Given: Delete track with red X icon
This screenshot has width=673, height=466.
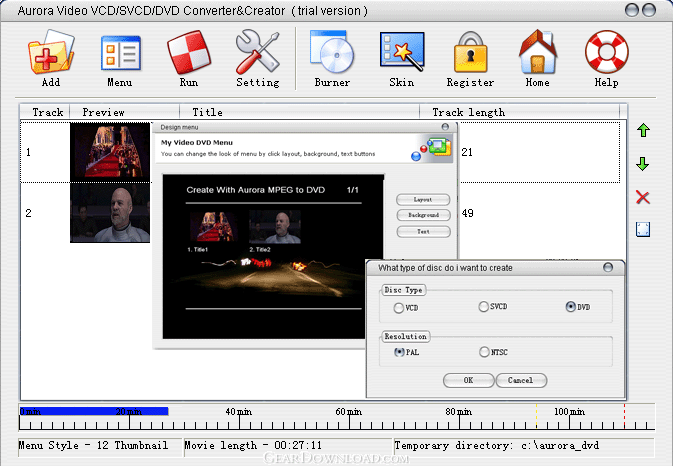Looking at the screenshot, I should pos(643,197).
